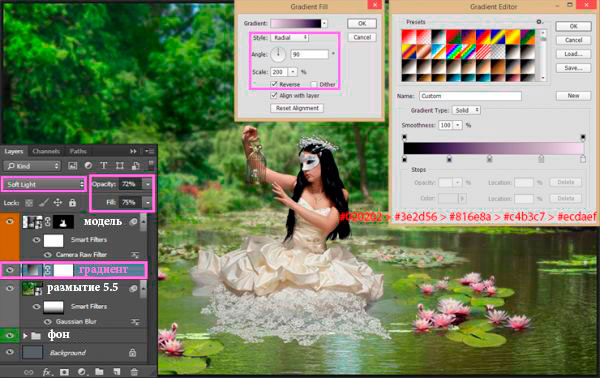
Task: Hide the Background layer
Action: pos(10,352)
